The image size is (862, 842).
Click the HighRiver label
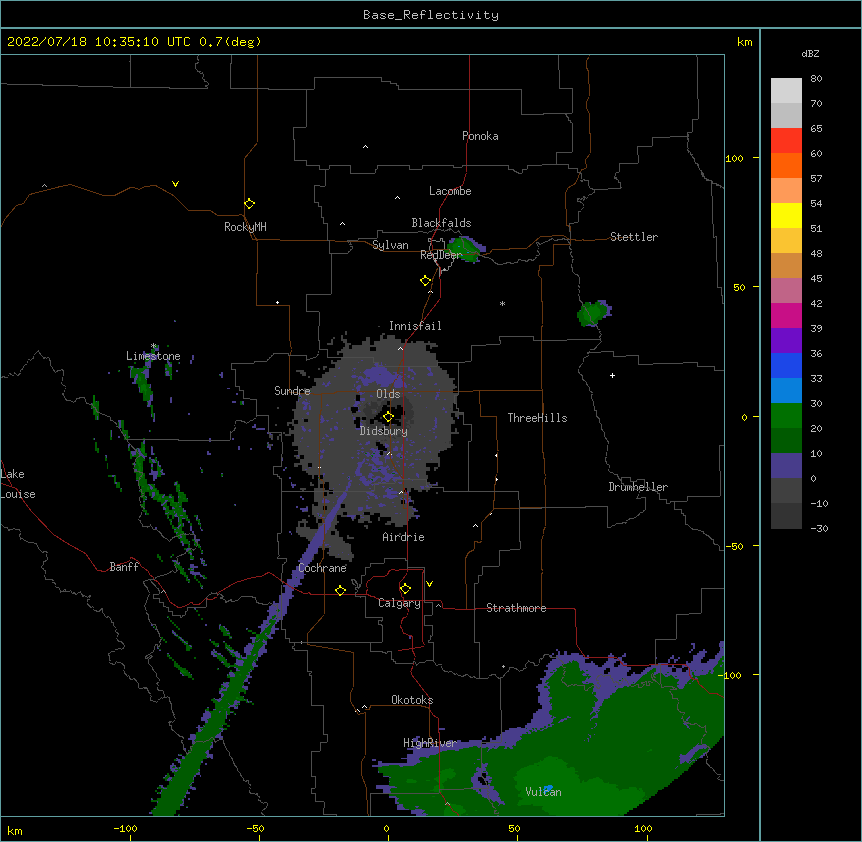pos(430,743)
